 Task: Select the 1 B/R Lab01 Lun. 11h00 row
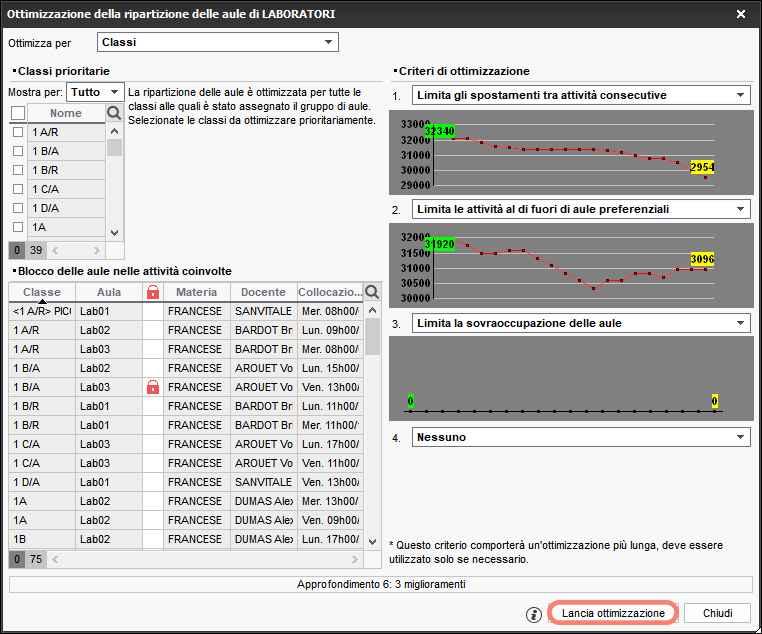coord(186,406)
